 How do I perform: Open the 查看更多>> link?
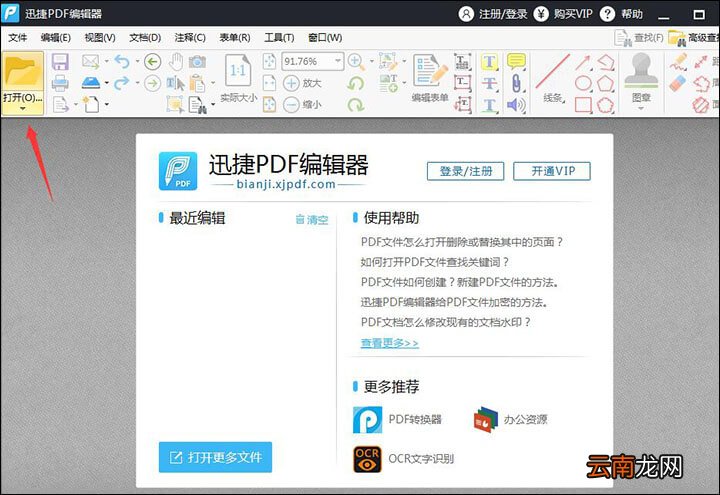tap(389, 343)
